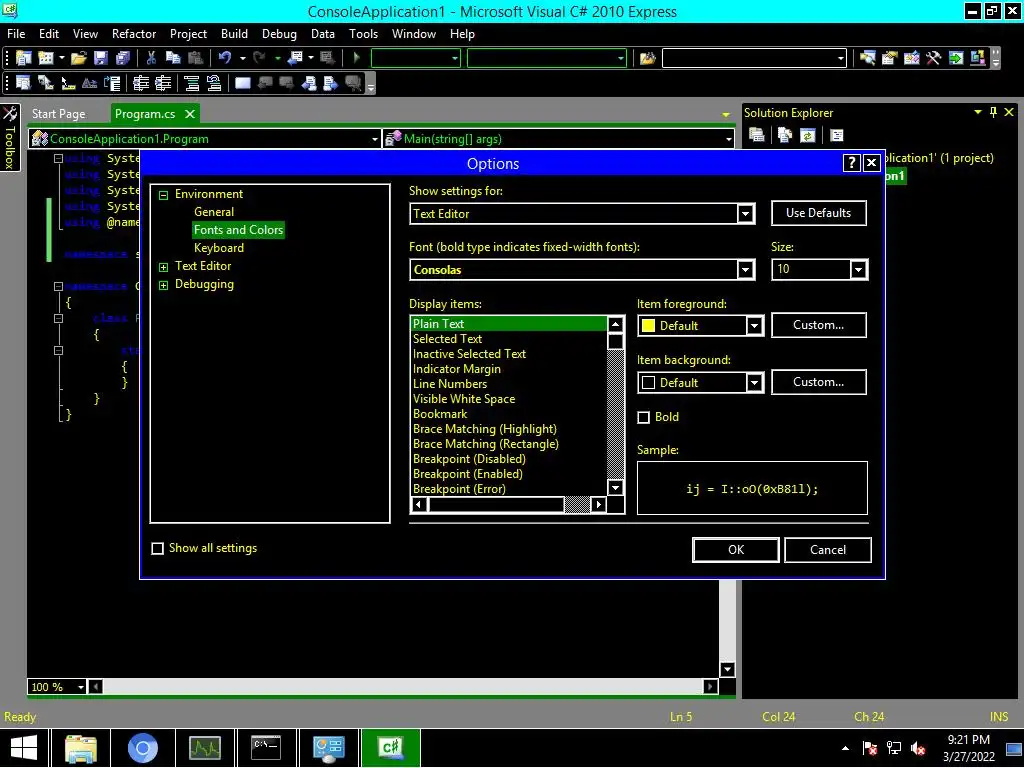Expand the Text Editor tree node
The width and height of the screenshot is (1024, 768).
(163, 267)
